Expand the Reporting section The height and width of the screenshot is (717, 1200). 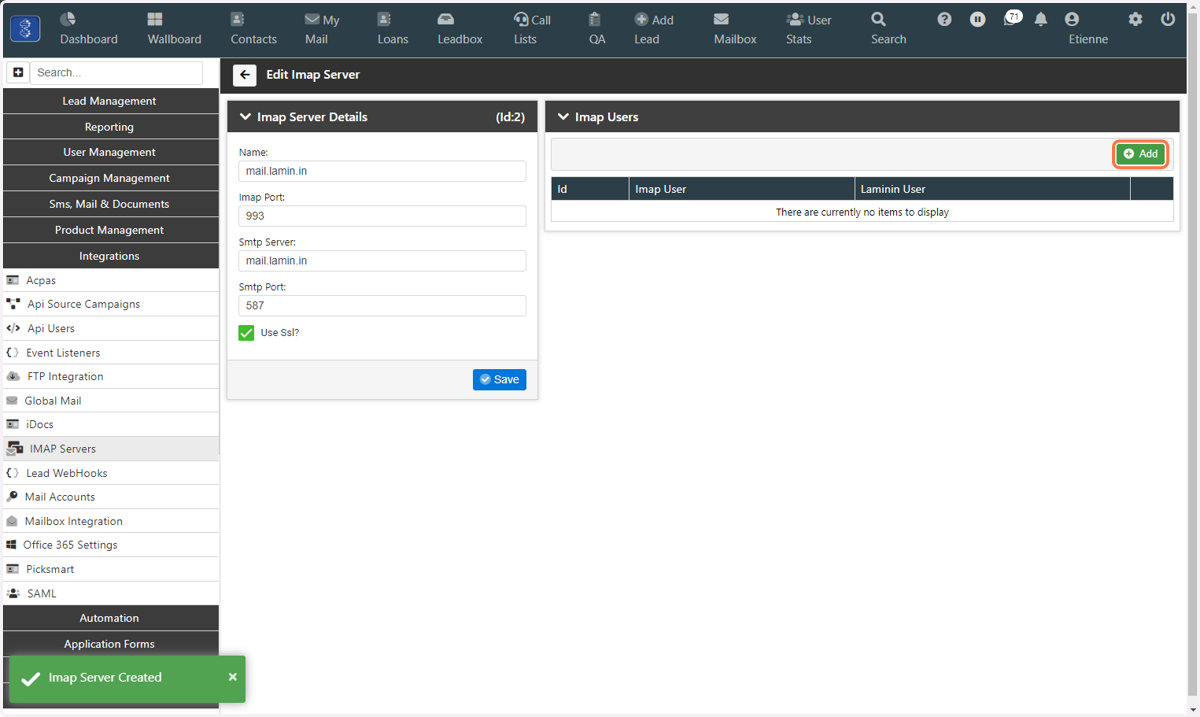(x=110, y=127)
